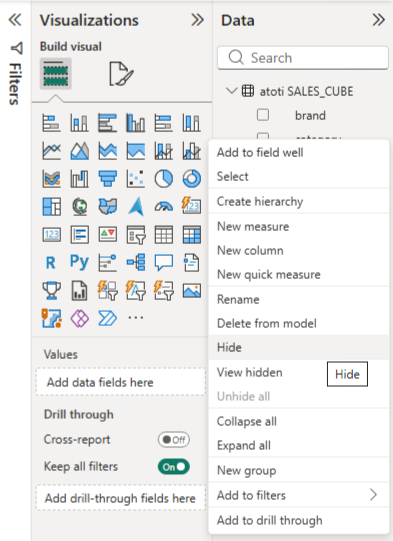393x541 pixels.
Task: Open get more visuals ellipsis
Action: pos(136,318)
